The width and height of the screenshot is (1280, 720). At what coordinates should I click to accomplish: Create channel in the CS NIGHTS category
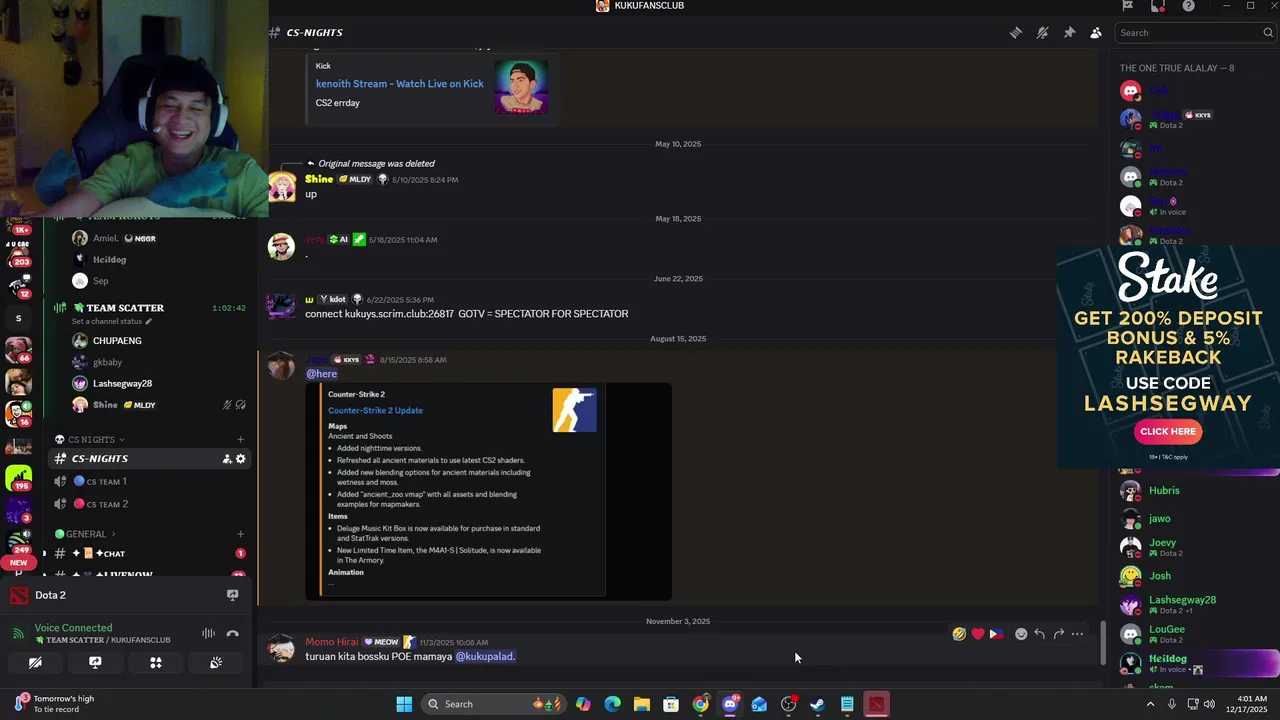coord(240,440)
